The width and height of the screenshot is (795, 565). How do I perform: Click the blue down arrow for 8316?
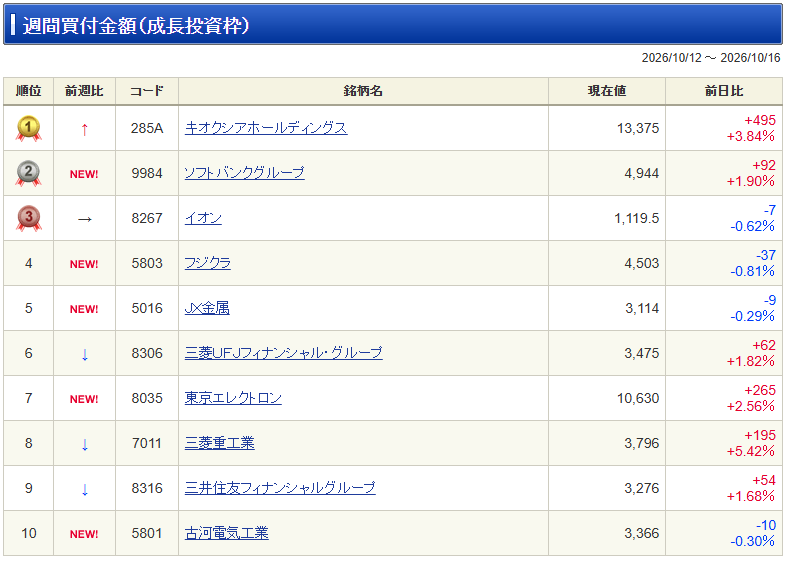coord(85,489)
